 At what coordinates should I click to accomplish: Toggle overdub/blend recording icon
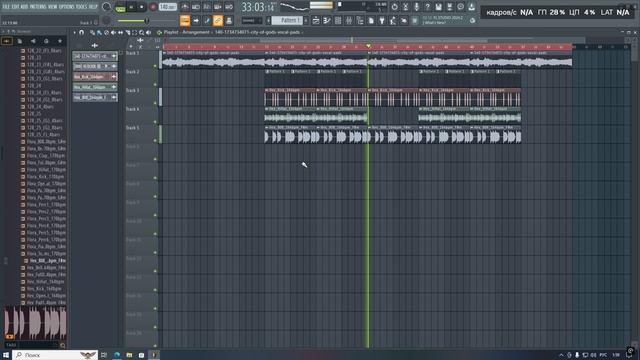click(218, 7)
